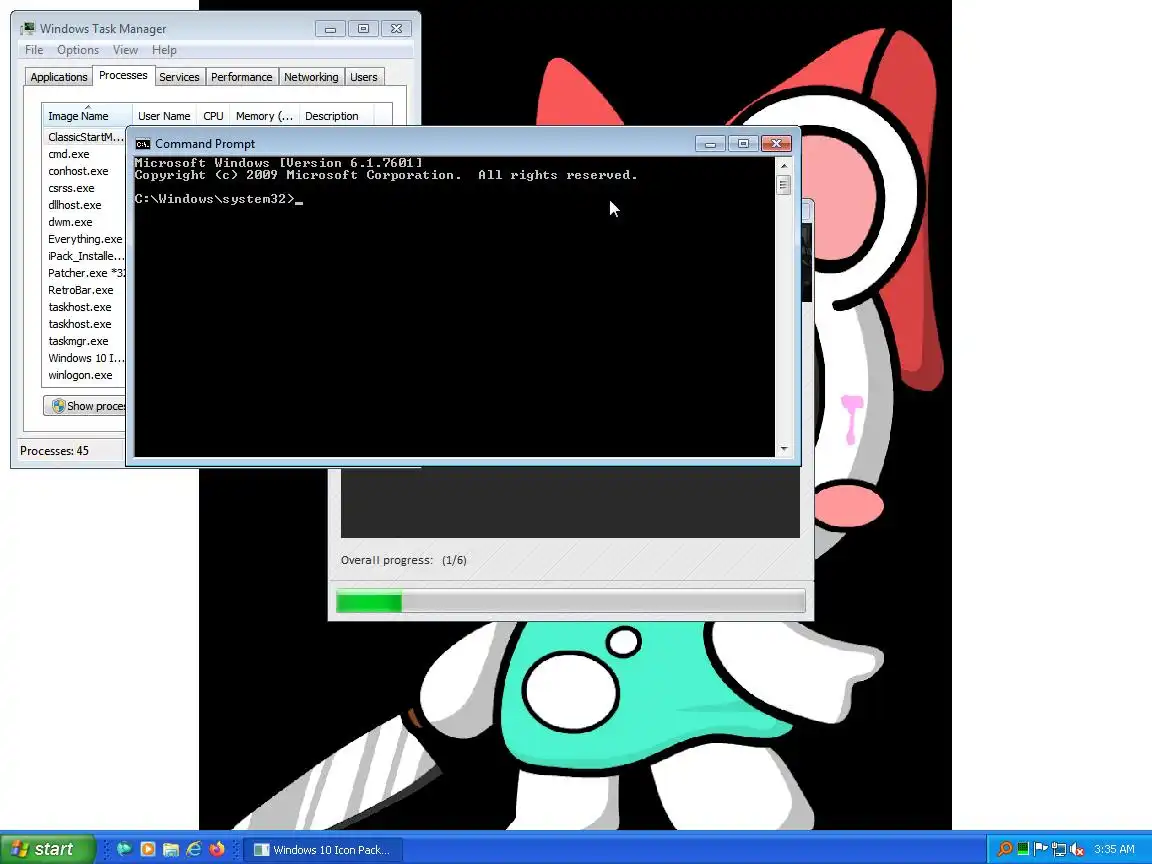
Task: Click the green installer progress bar
Action: 570,602
